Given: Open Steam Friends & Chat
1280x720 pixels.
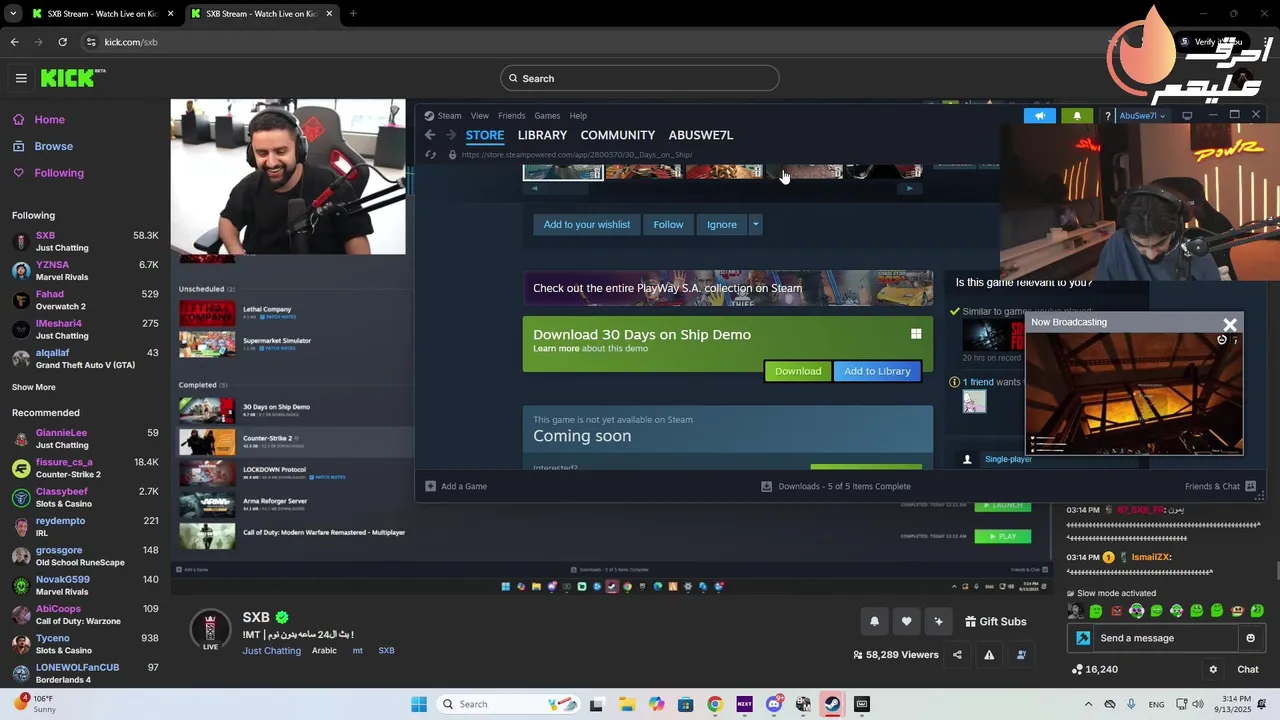Looking at the screenshot, I should [1220, 486].
